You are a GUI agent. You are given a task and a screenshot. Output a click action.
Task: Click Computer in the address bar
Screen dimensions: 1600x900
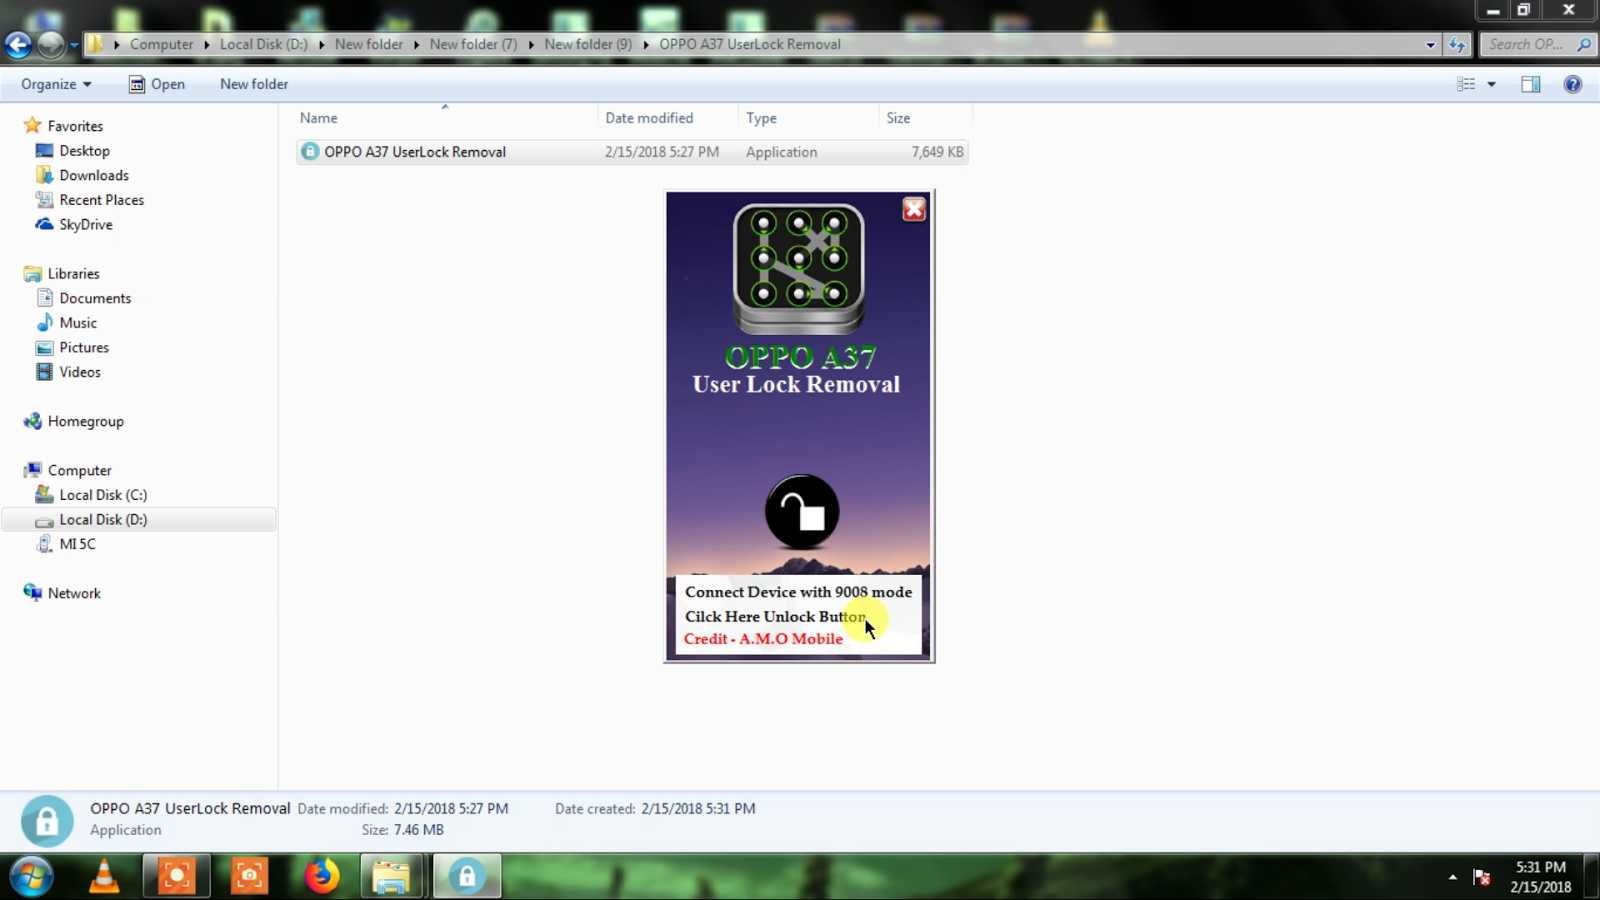point(161,44)
